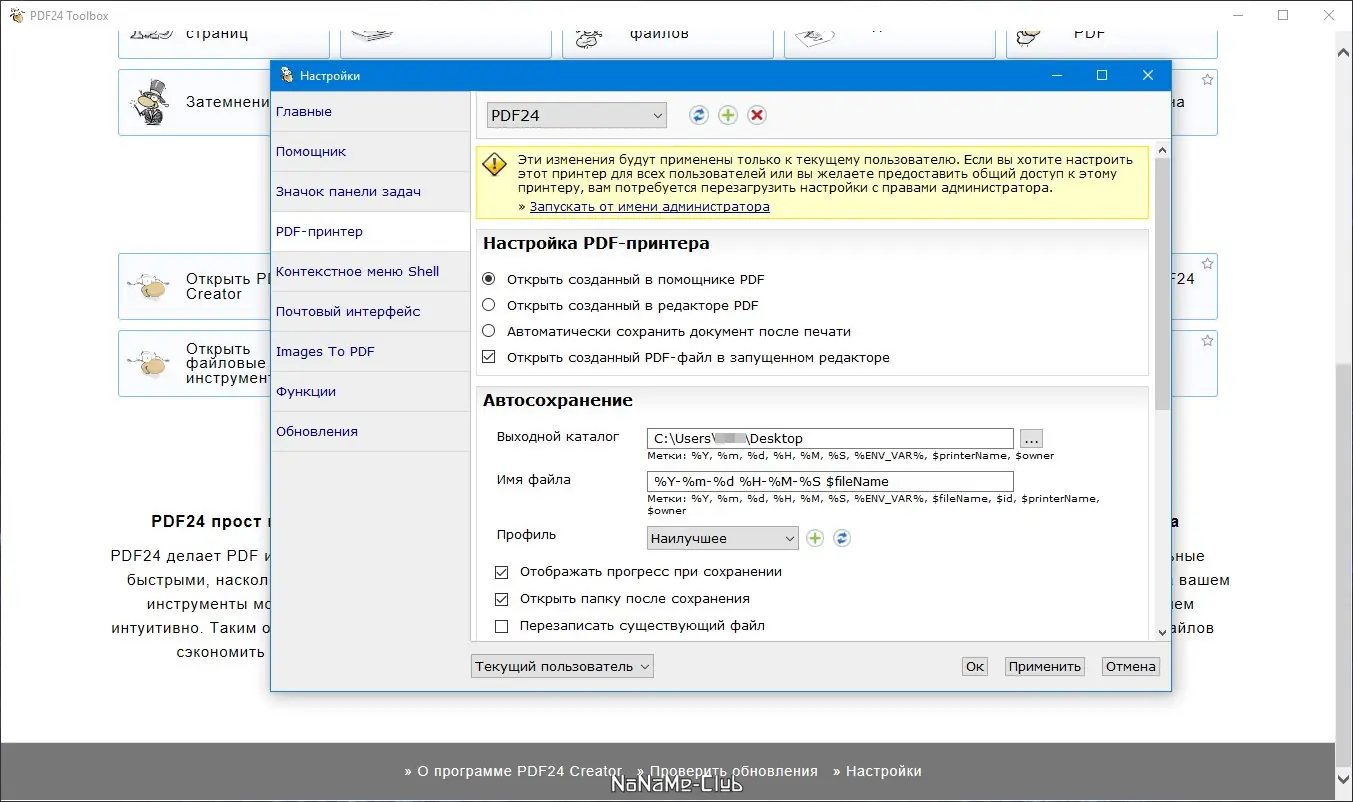Image resolution: width=1353 pixels, height=802 pixels.
Task: Open the Главные settings section
Action: [370, 112]
